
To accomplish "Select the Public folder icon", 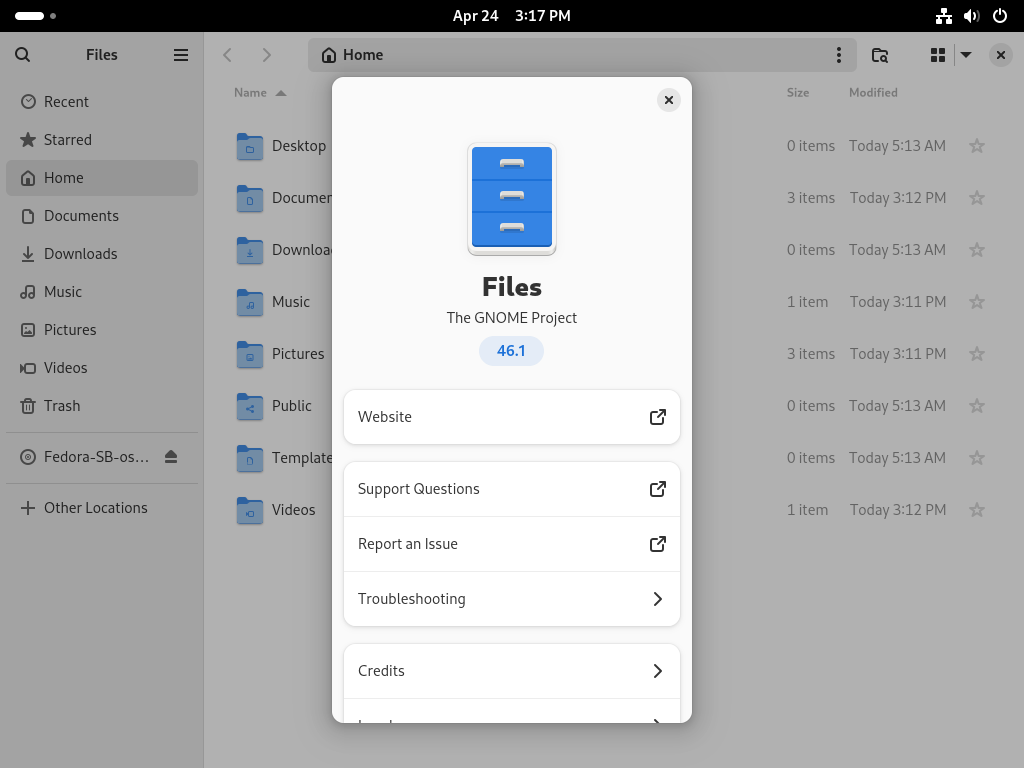I will (249, 406).
